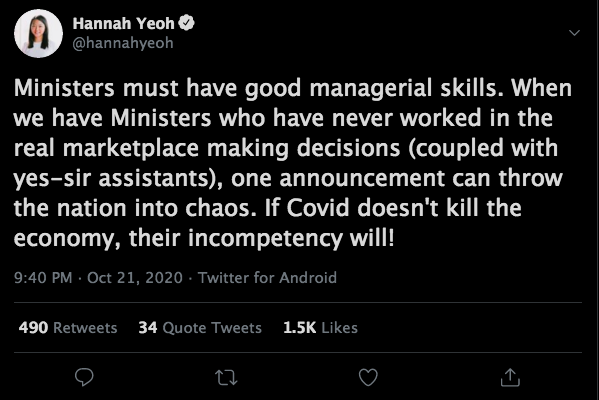This screenshot has width=599, height=400.
Task: Open the share tweet icon
Action: [x=510, y=377]
